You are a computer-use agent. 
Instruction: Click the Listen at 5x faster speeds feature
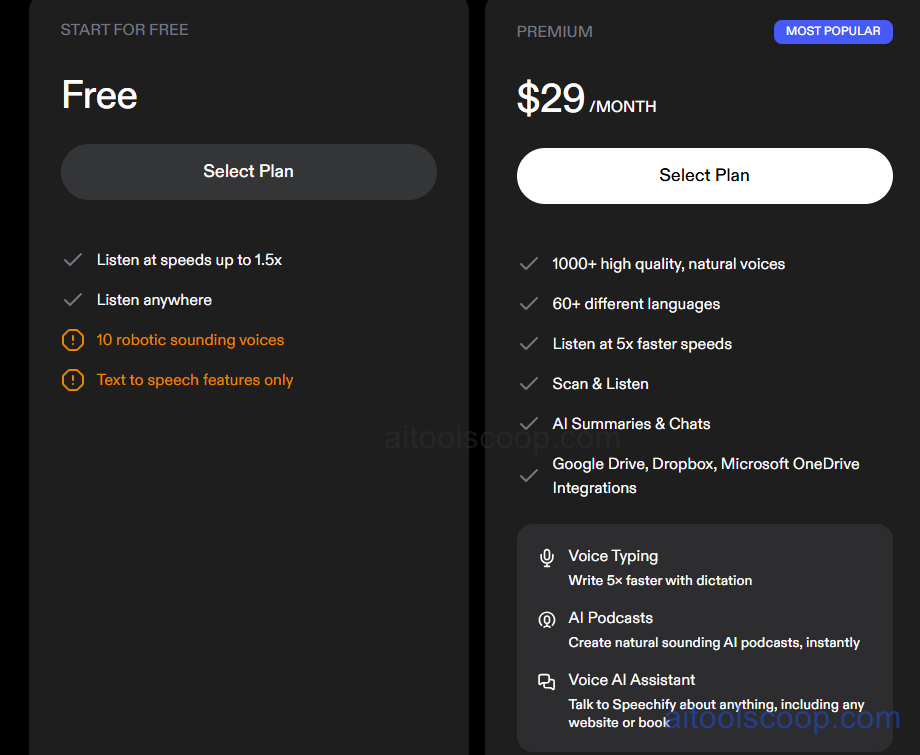pos(641,344)
